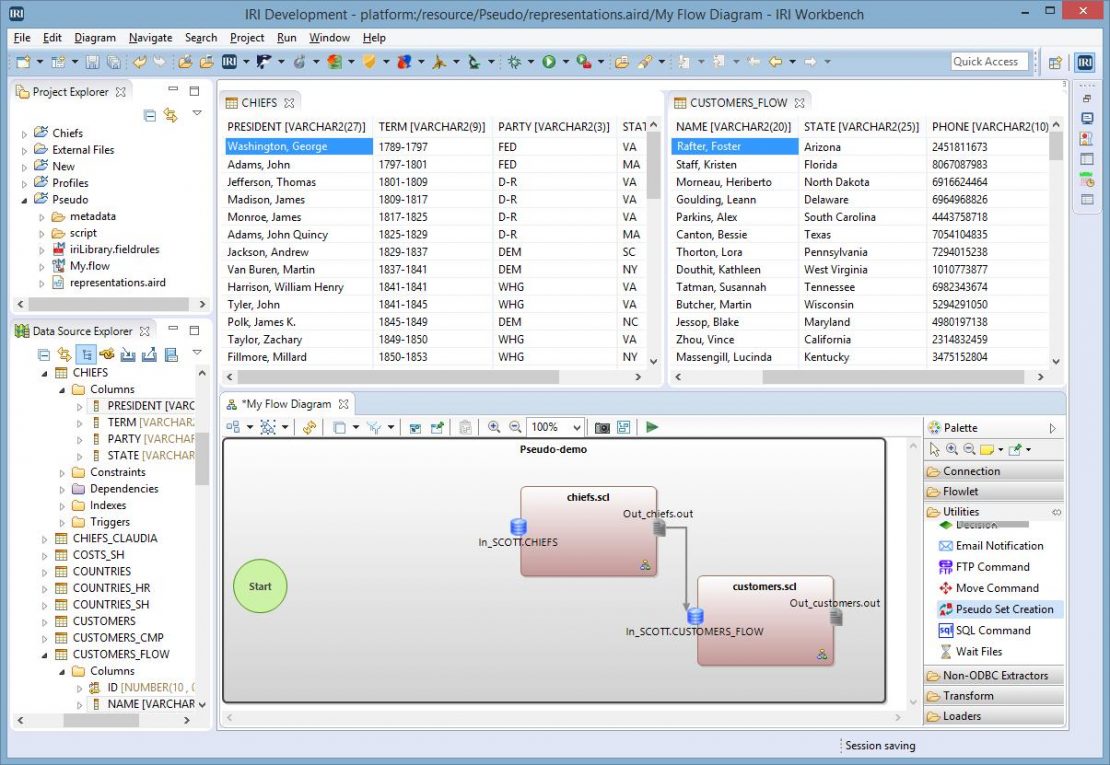Image resolution: width=1110 pixels, height=765 pixels.
Task: Click Collapse All in Project Explorer toolbar
Action: [149, 115]
